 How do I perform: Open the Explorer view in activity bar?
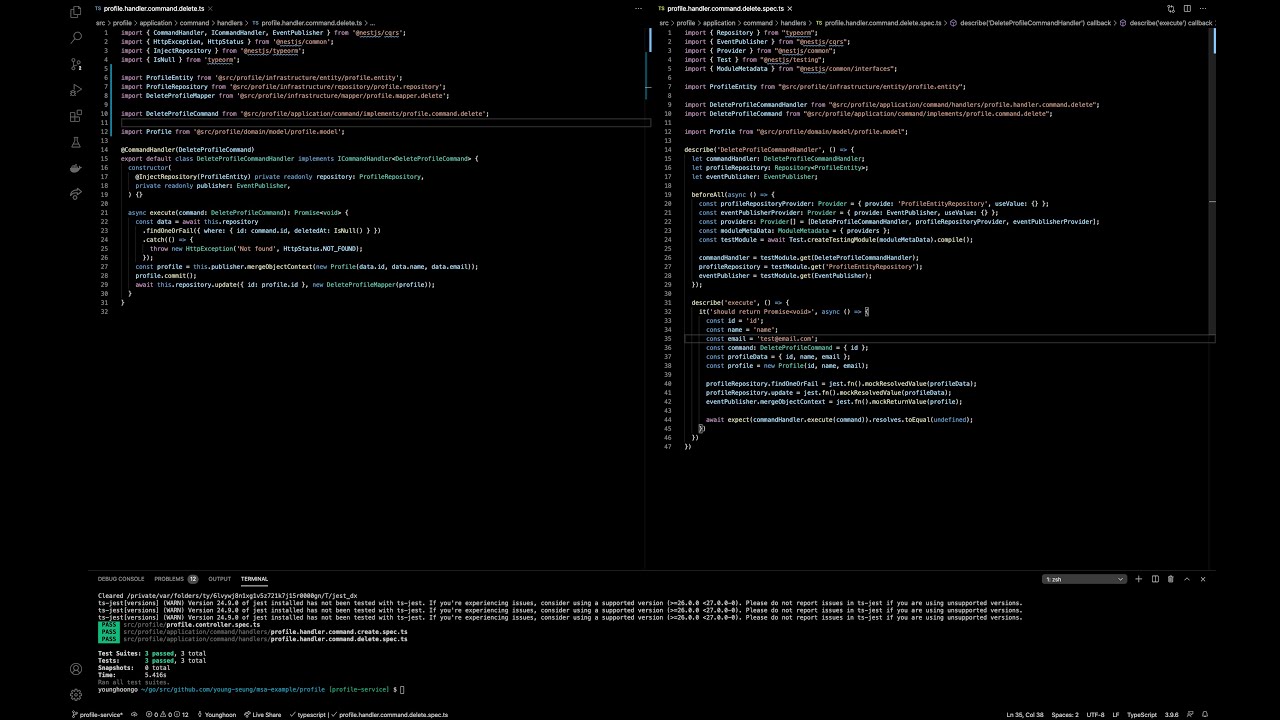tap(76, 12)
